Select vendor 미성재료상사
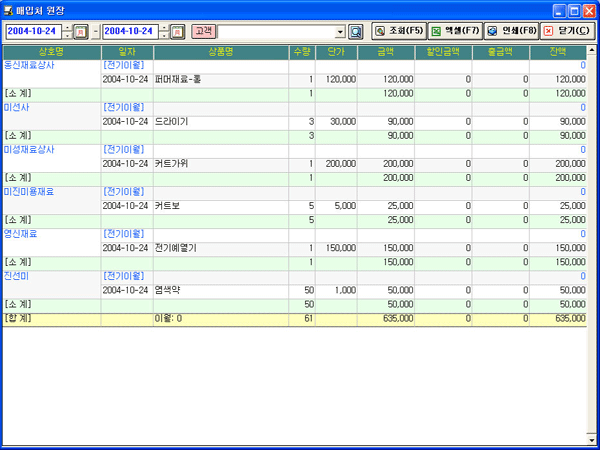The width and height of the screenshot is (600, 450). click(29, 150)
